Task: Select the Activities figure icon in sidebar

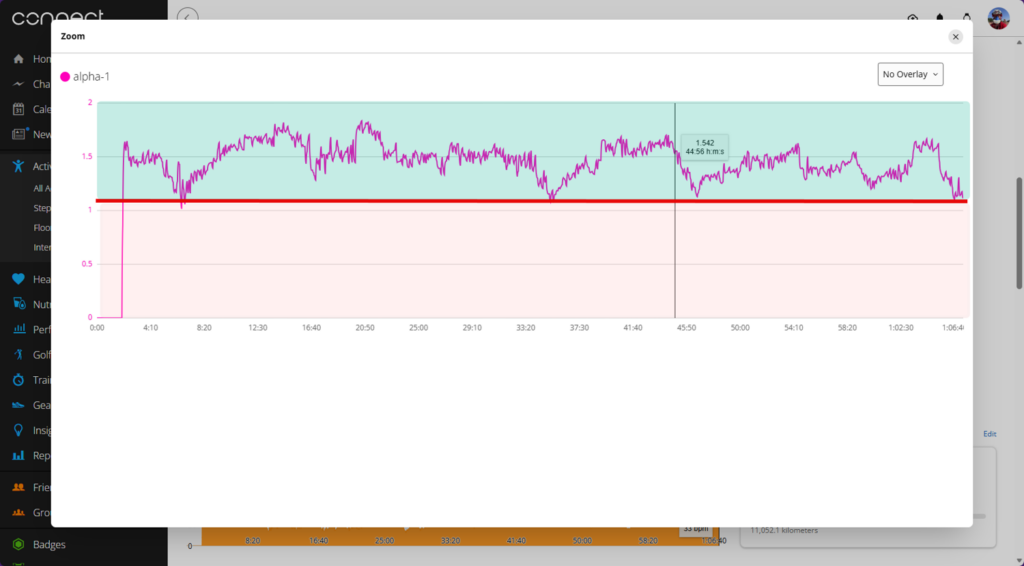Action: [18, 166]
